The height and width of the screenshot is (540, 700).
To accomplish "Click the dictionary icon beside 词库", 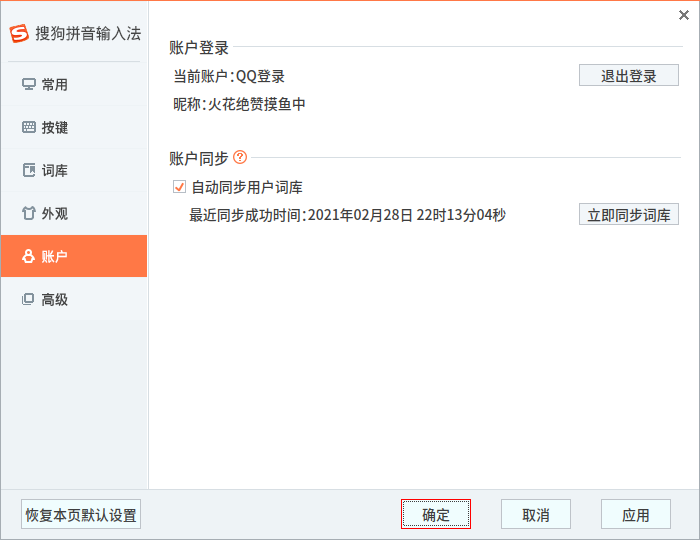I will point(28,171).
